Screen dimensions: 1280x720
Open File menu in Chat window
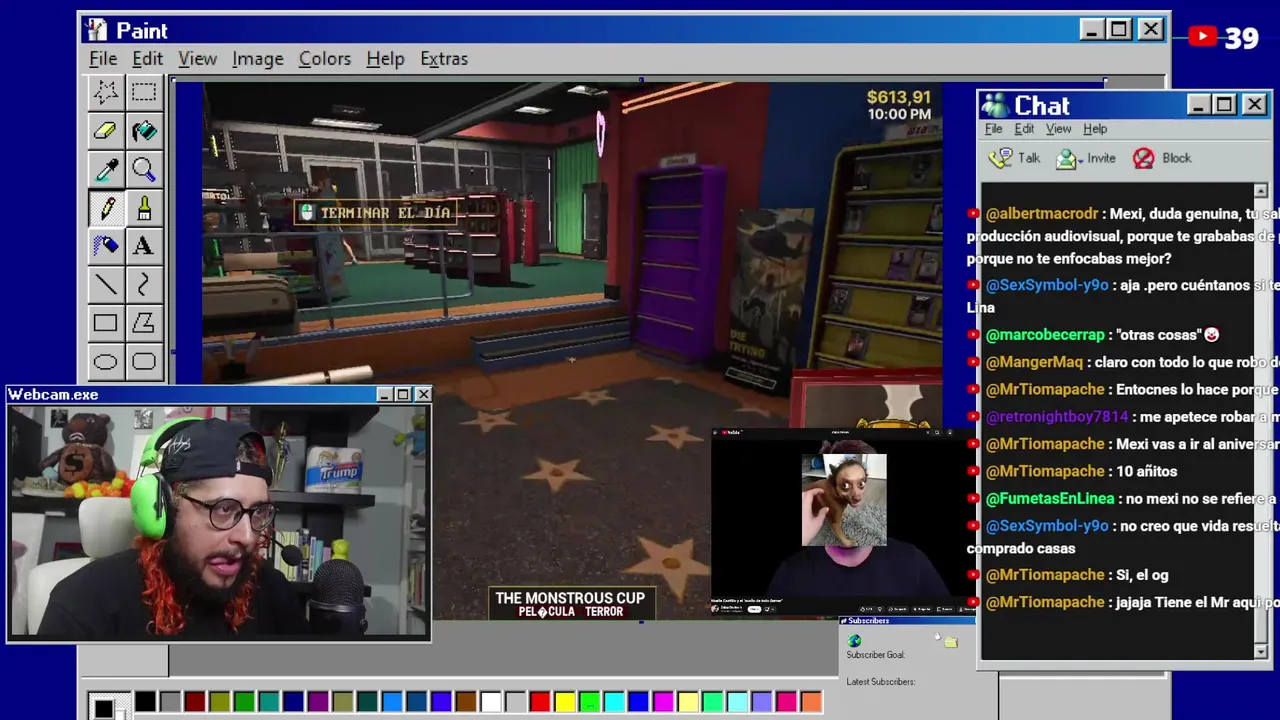(x=993, y=129)
